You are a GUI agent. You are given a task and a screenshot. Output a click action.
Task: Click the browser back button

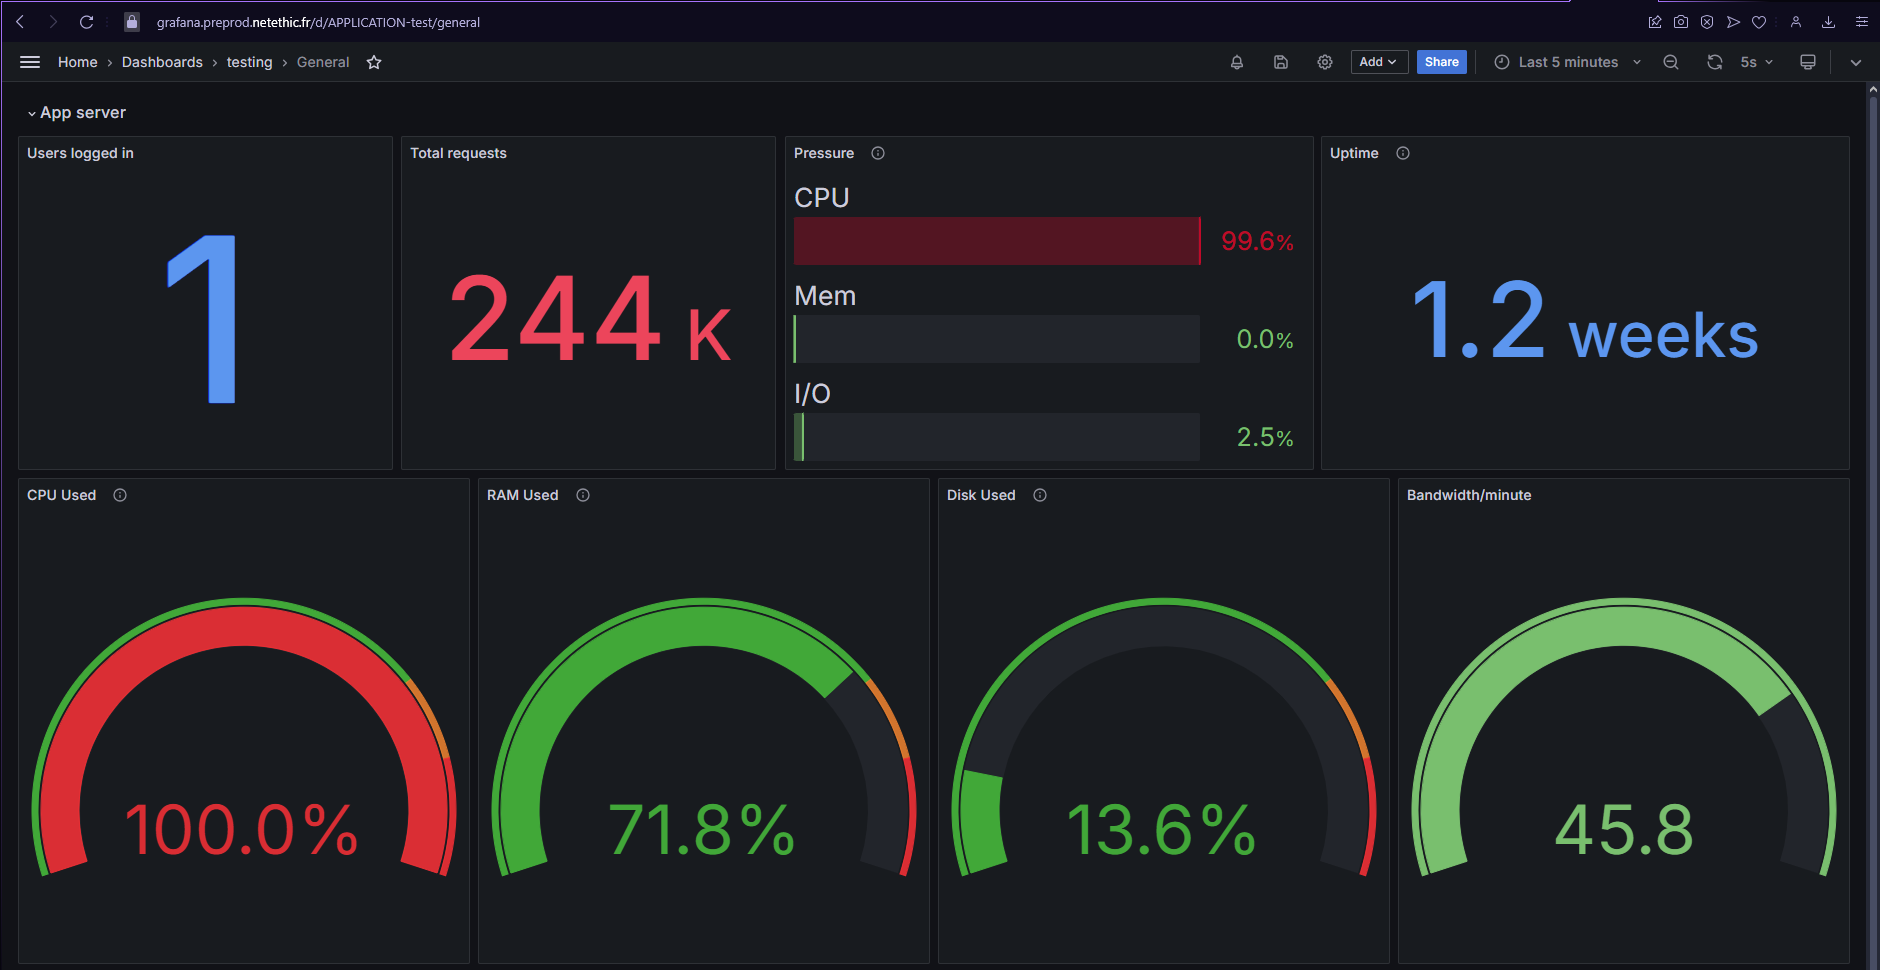(19, 21)
